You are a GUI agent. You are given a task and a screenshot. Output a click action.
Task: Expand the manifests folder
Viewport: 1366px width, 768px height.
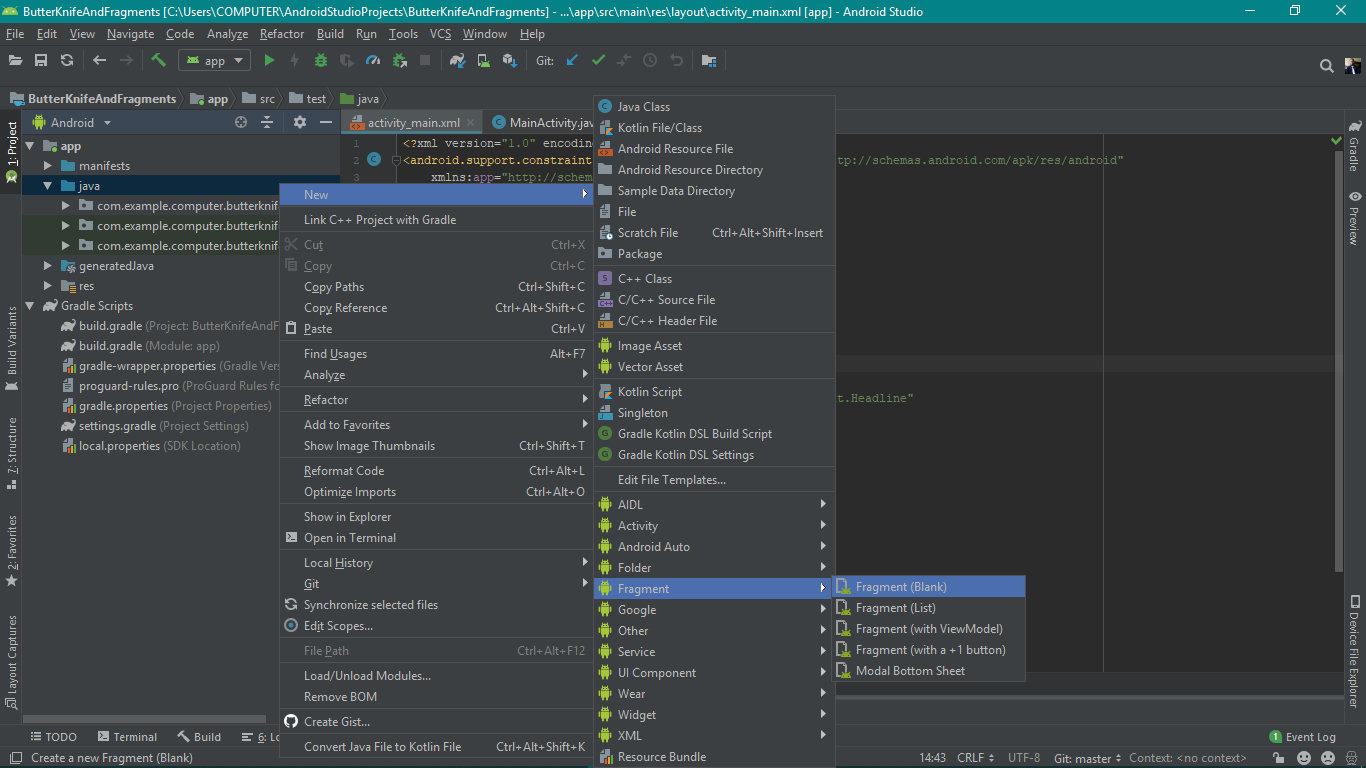point(47,166)
